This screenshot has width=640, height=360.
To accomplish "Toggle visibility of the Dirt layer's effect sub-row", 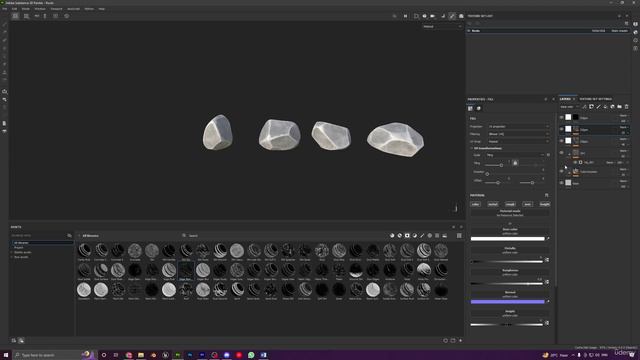I will pyautogui.click(x=575, y=162).
